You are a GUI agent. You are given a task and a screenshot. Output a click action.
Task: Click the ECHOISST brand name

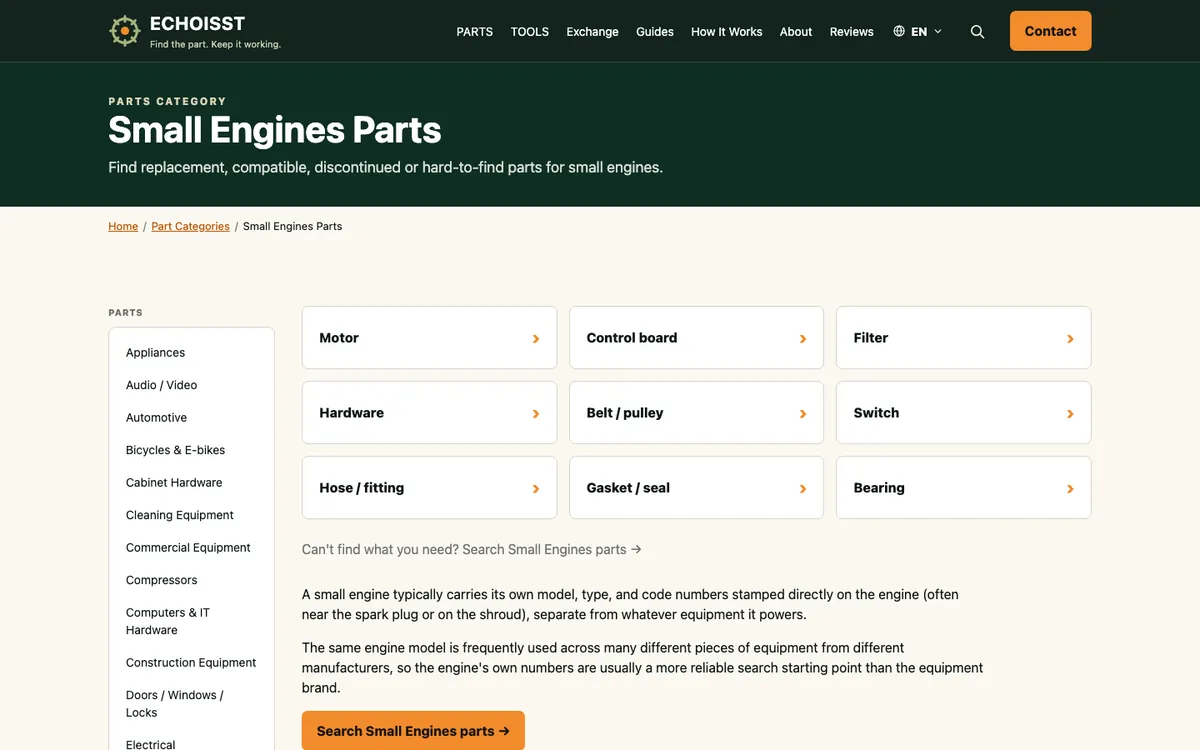[x=197, y=24]
